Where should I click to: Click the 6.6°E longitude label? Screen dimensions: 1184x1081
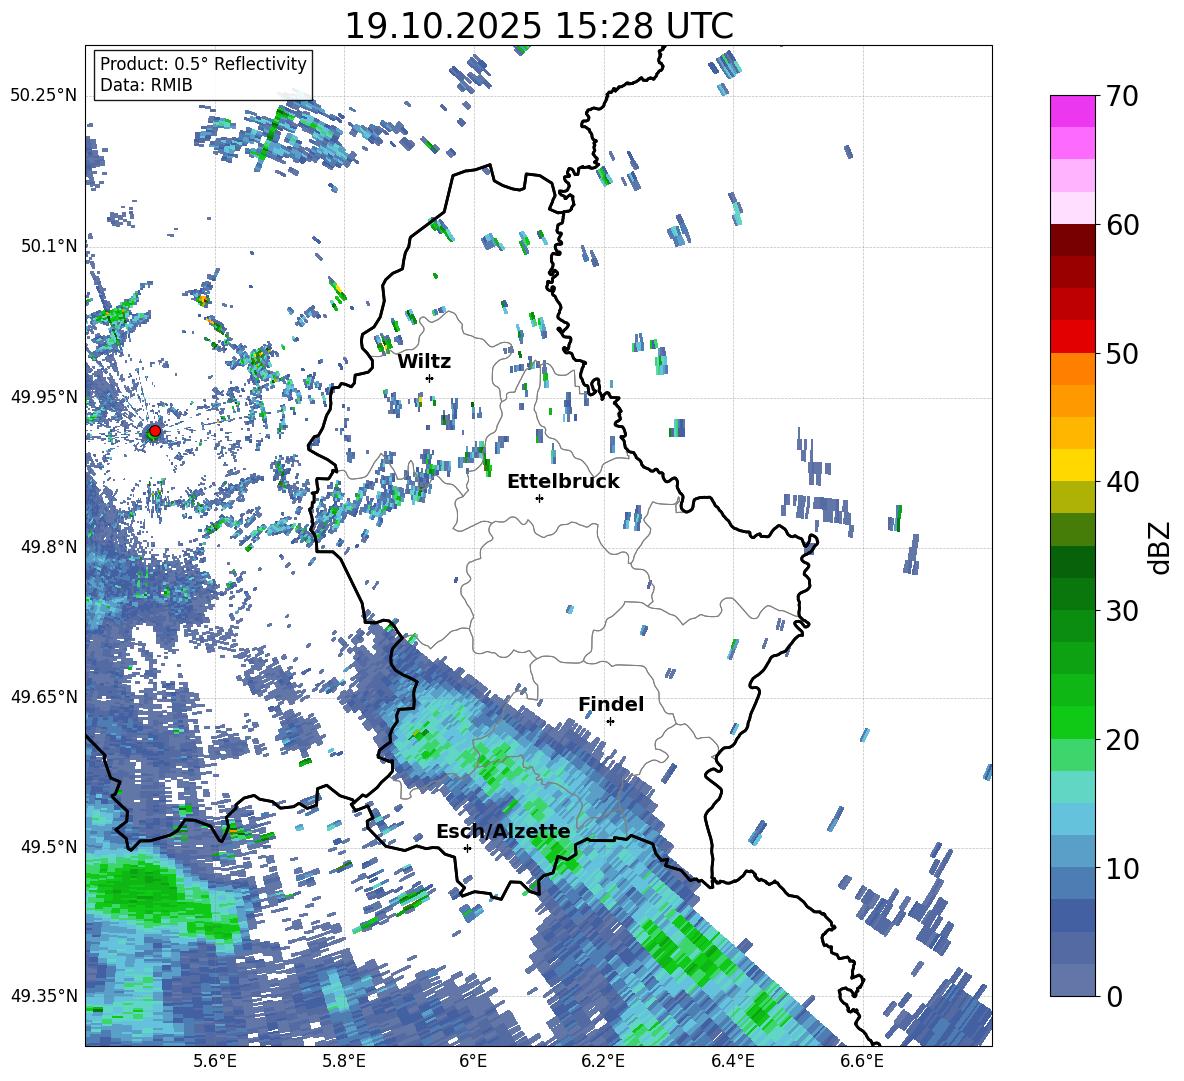tap(862, 1061)
